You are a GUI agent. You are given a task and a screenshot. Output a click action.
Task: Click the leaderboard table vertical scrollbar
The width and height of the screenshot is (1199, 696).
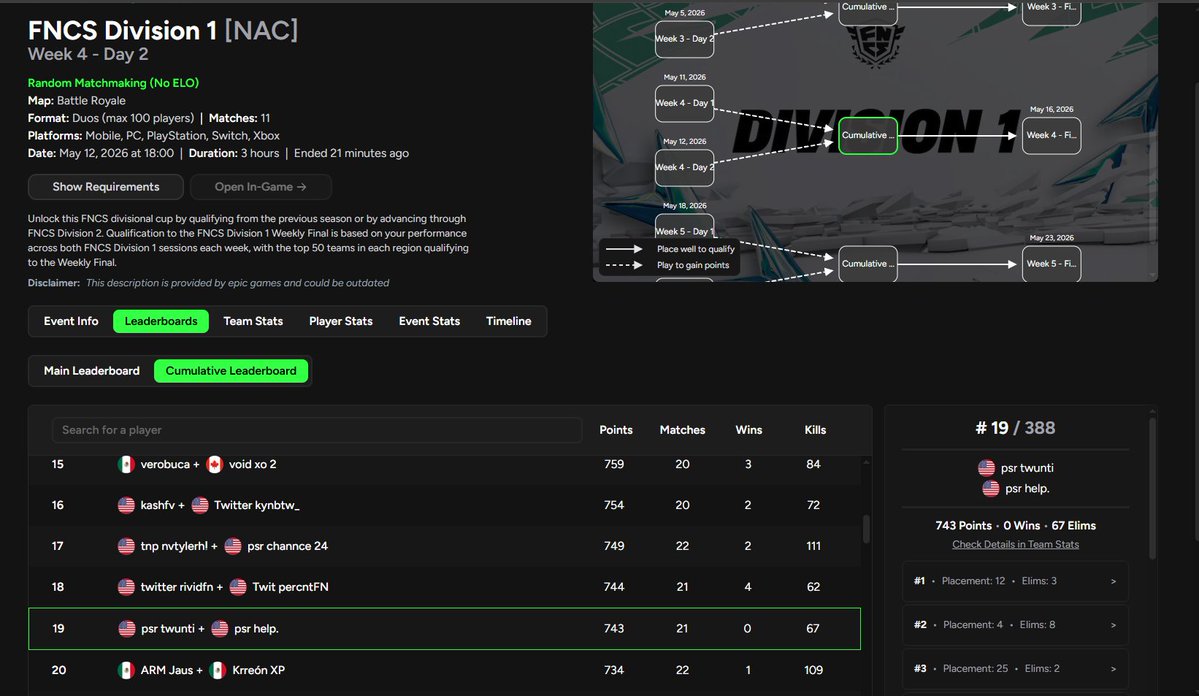[x=866, y=529]
